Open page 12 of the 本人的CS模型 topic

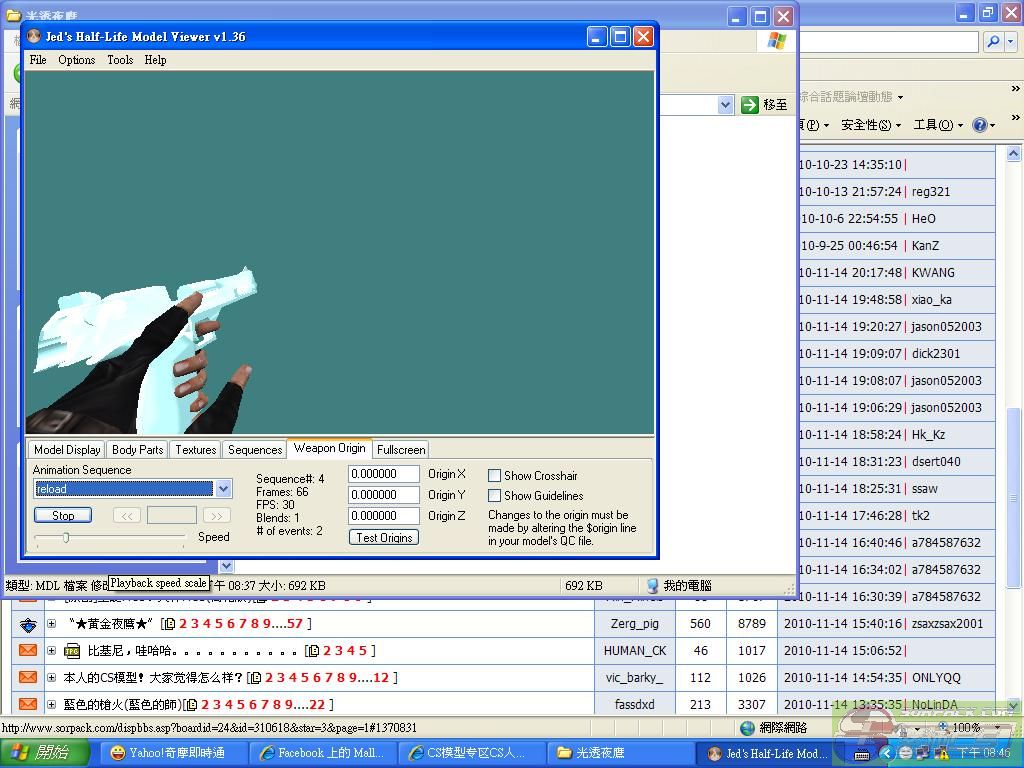pyautogui.click(x=381, y=678)
